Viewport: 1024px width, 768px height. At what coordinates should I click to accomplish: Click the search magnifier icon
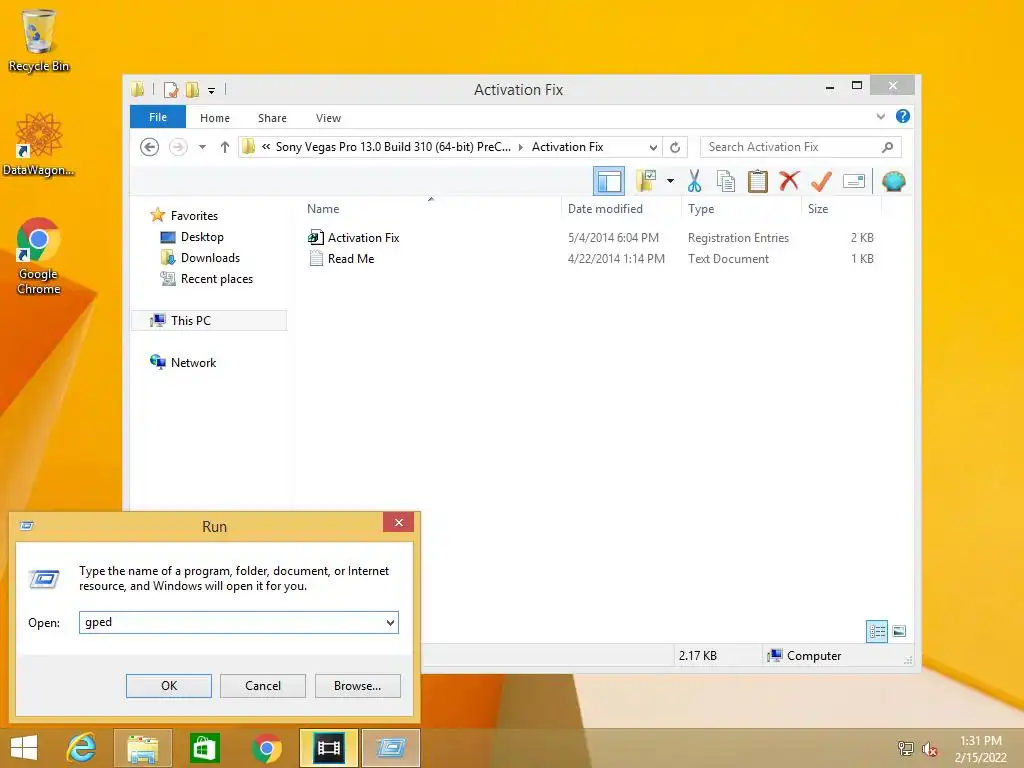click(x=887, y=147)
